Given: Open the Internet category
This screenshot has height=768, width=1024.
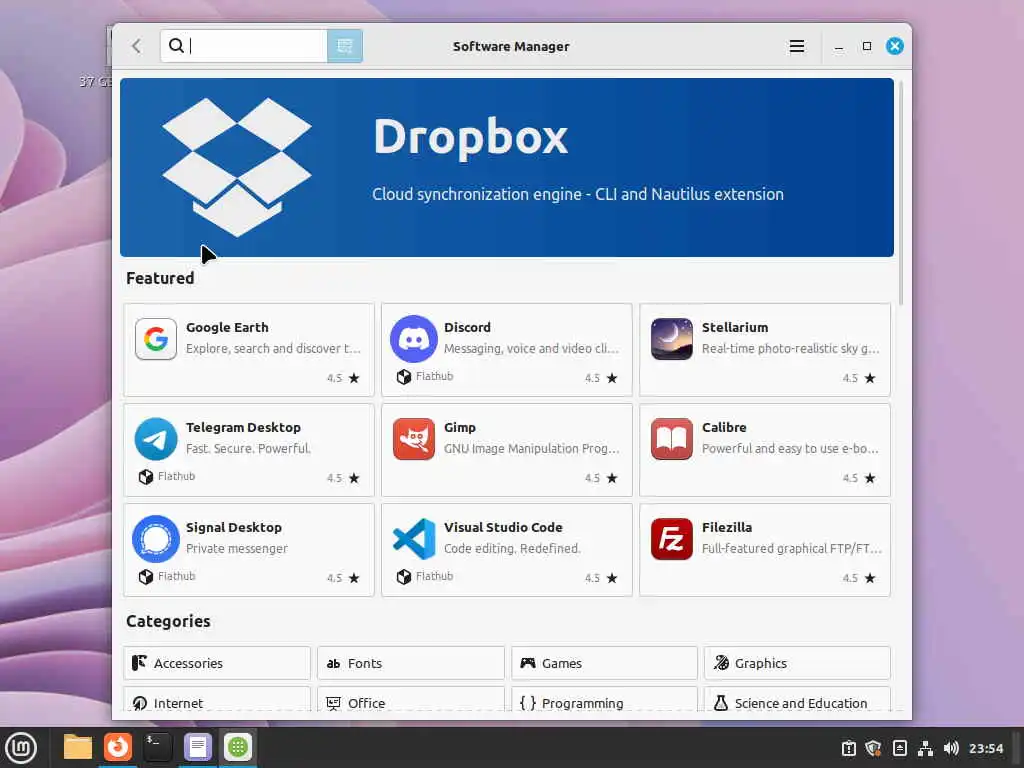Looking at the screenshot, I should [x=217, y=699].
